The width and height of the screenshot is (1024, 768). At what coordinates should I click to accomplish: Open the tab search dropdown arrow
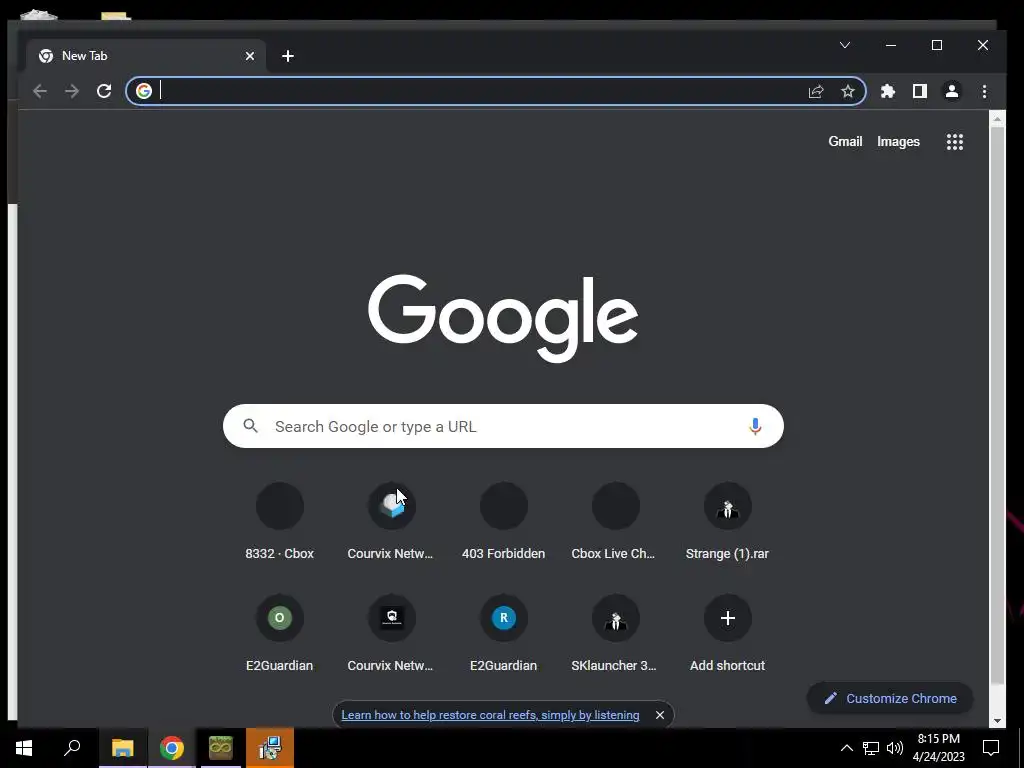click(844, 45)
